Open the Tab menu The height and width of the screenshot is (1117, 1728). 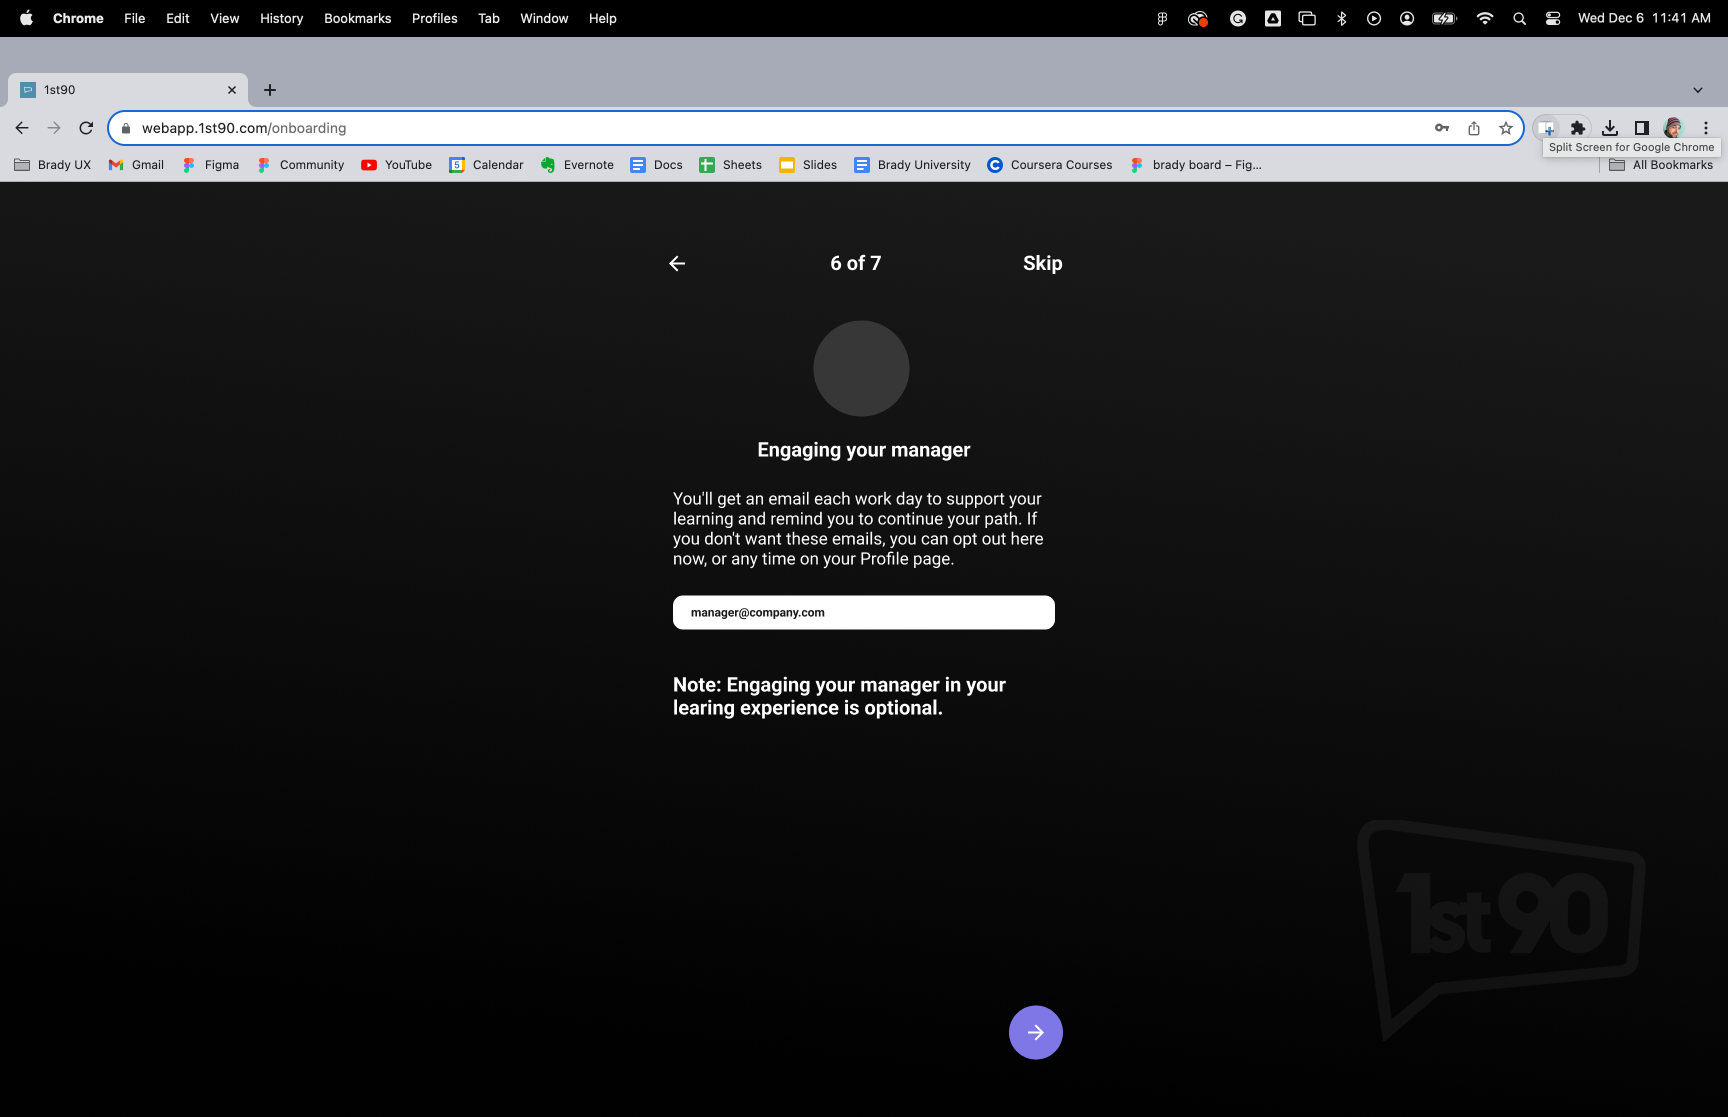click(x=488, y=18)
